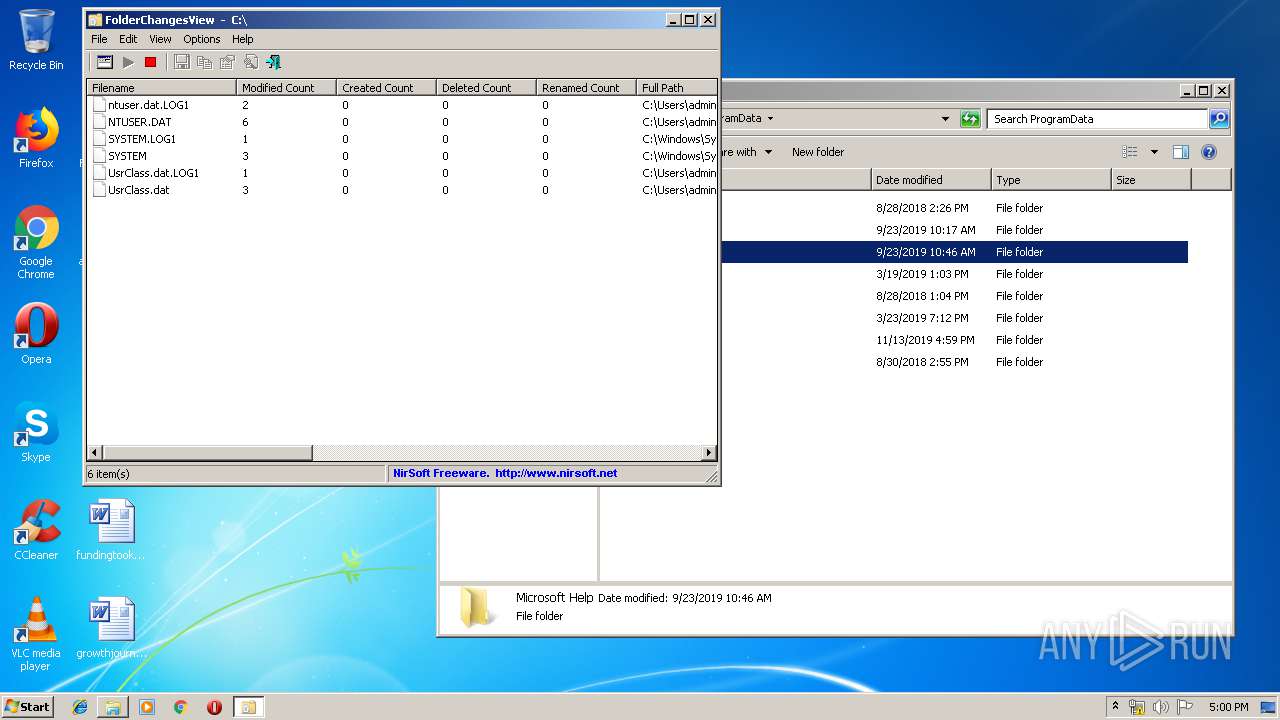Click the horizontal scrollbar thumb in FolderChangesView
1280x720 pixels.
coord(207,453)
